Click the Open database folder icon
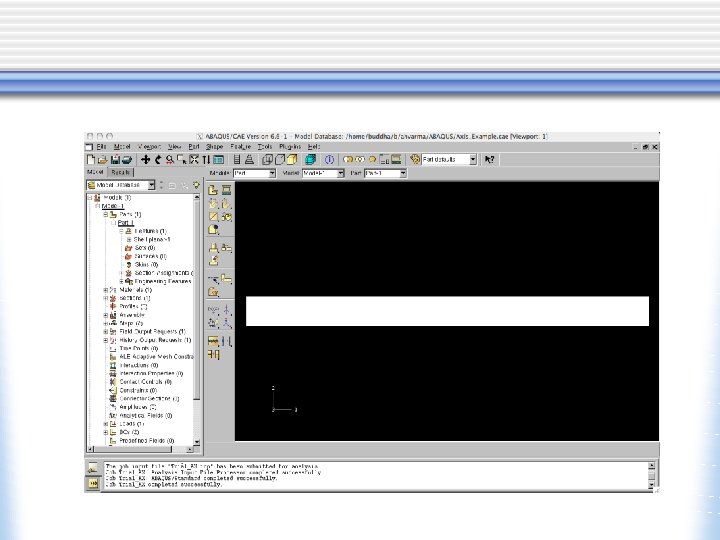 (x=102, y=159)
